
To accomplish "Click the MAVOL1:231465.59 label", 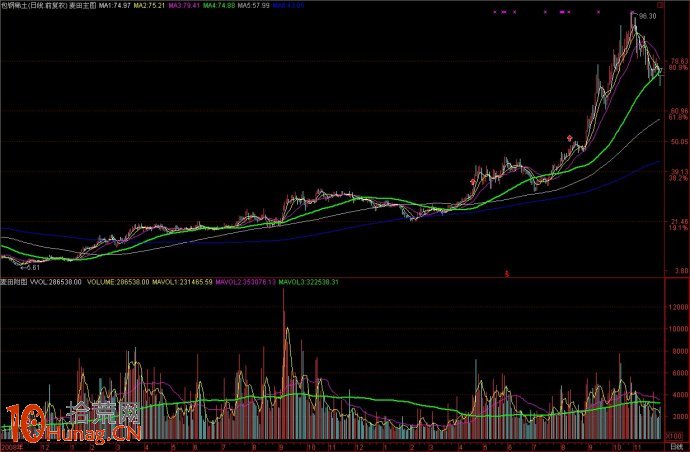I will click(182, 282).
